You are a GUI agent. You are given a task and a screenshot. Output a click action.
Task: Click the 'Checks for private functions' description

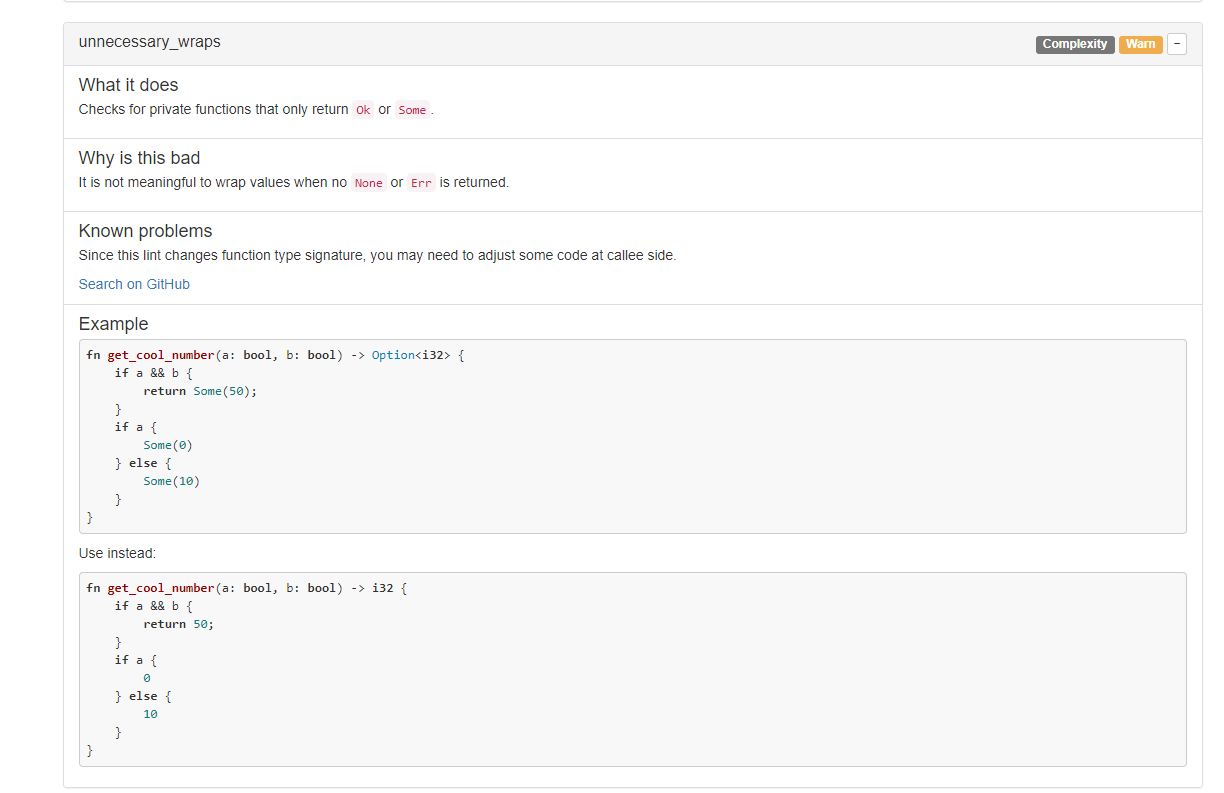tap(257, 110)
